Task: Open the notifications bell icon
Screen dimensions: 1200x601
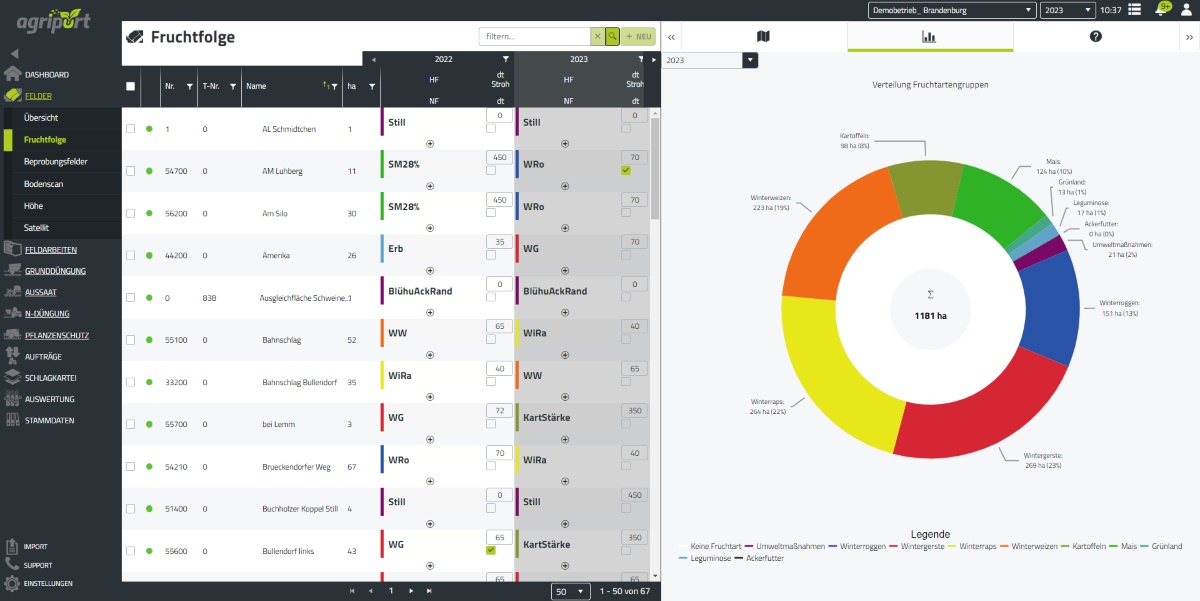Action: pyautogui.click(x=1161, y=10)
